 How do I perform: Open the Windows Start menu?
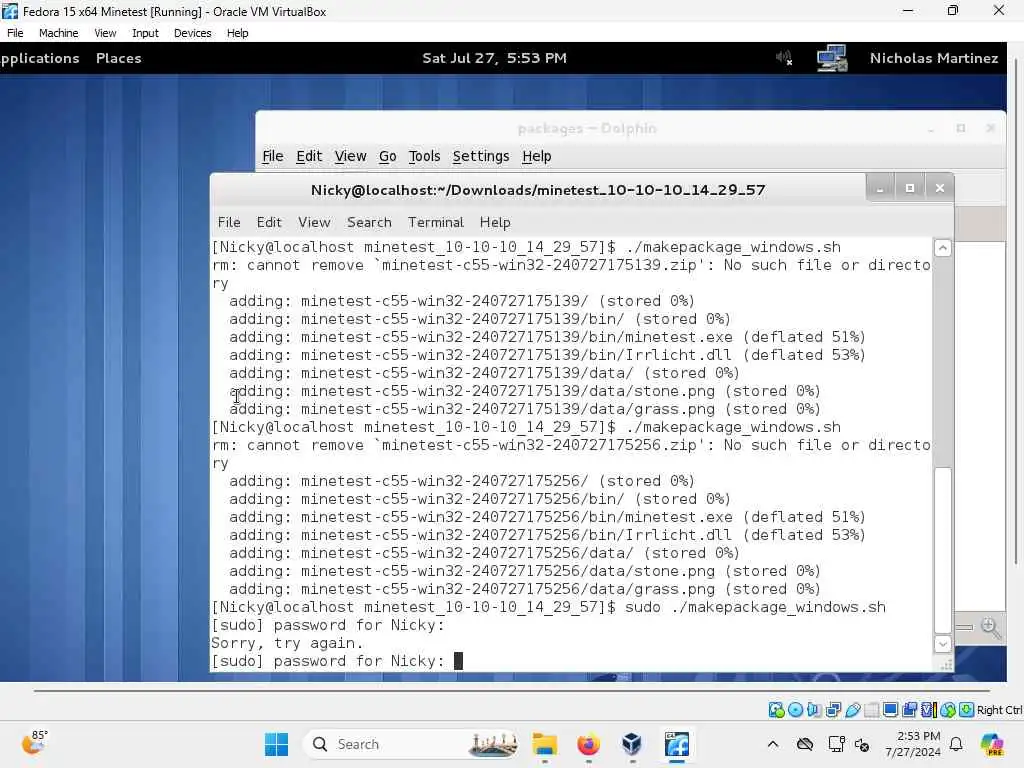click(276, 744)
